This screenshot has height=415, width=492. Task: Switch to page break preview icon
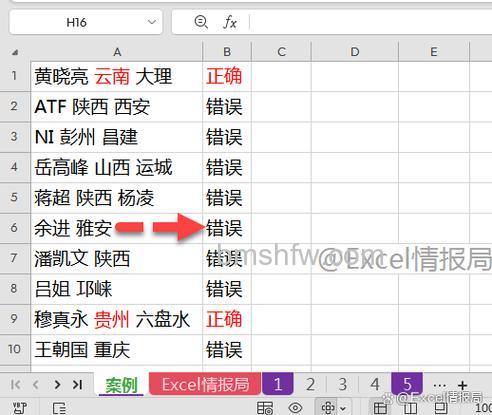411,408
